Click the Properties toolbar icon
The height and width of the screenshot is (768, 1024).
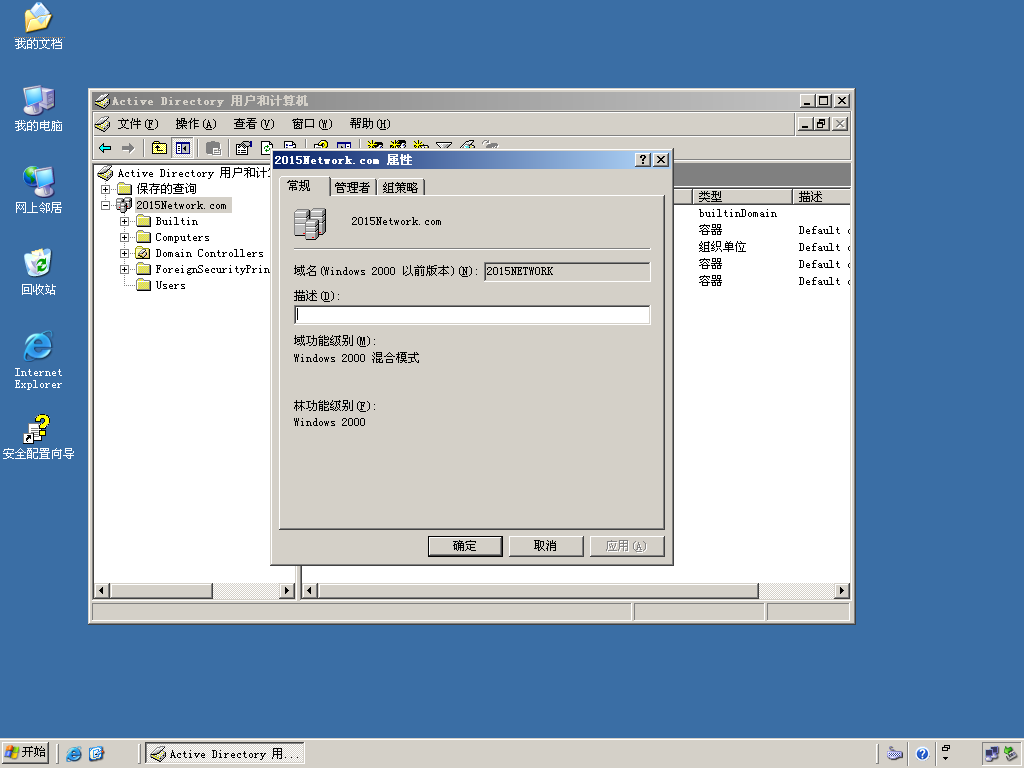coord(243,148)
